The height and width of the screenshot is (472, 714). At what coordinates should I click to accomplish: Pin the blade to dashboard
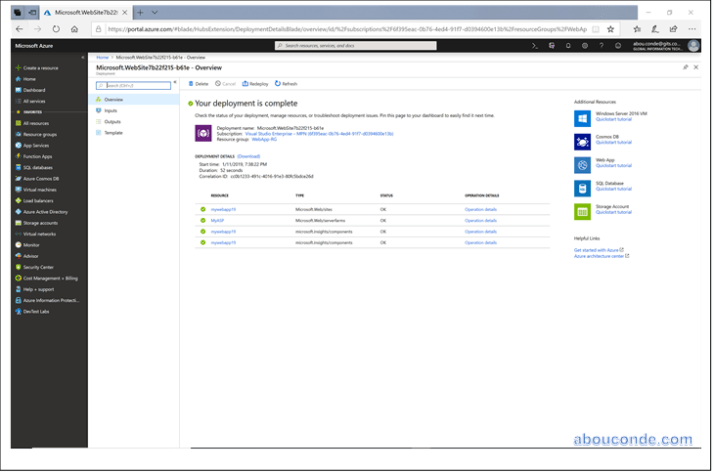pos(685,67)
